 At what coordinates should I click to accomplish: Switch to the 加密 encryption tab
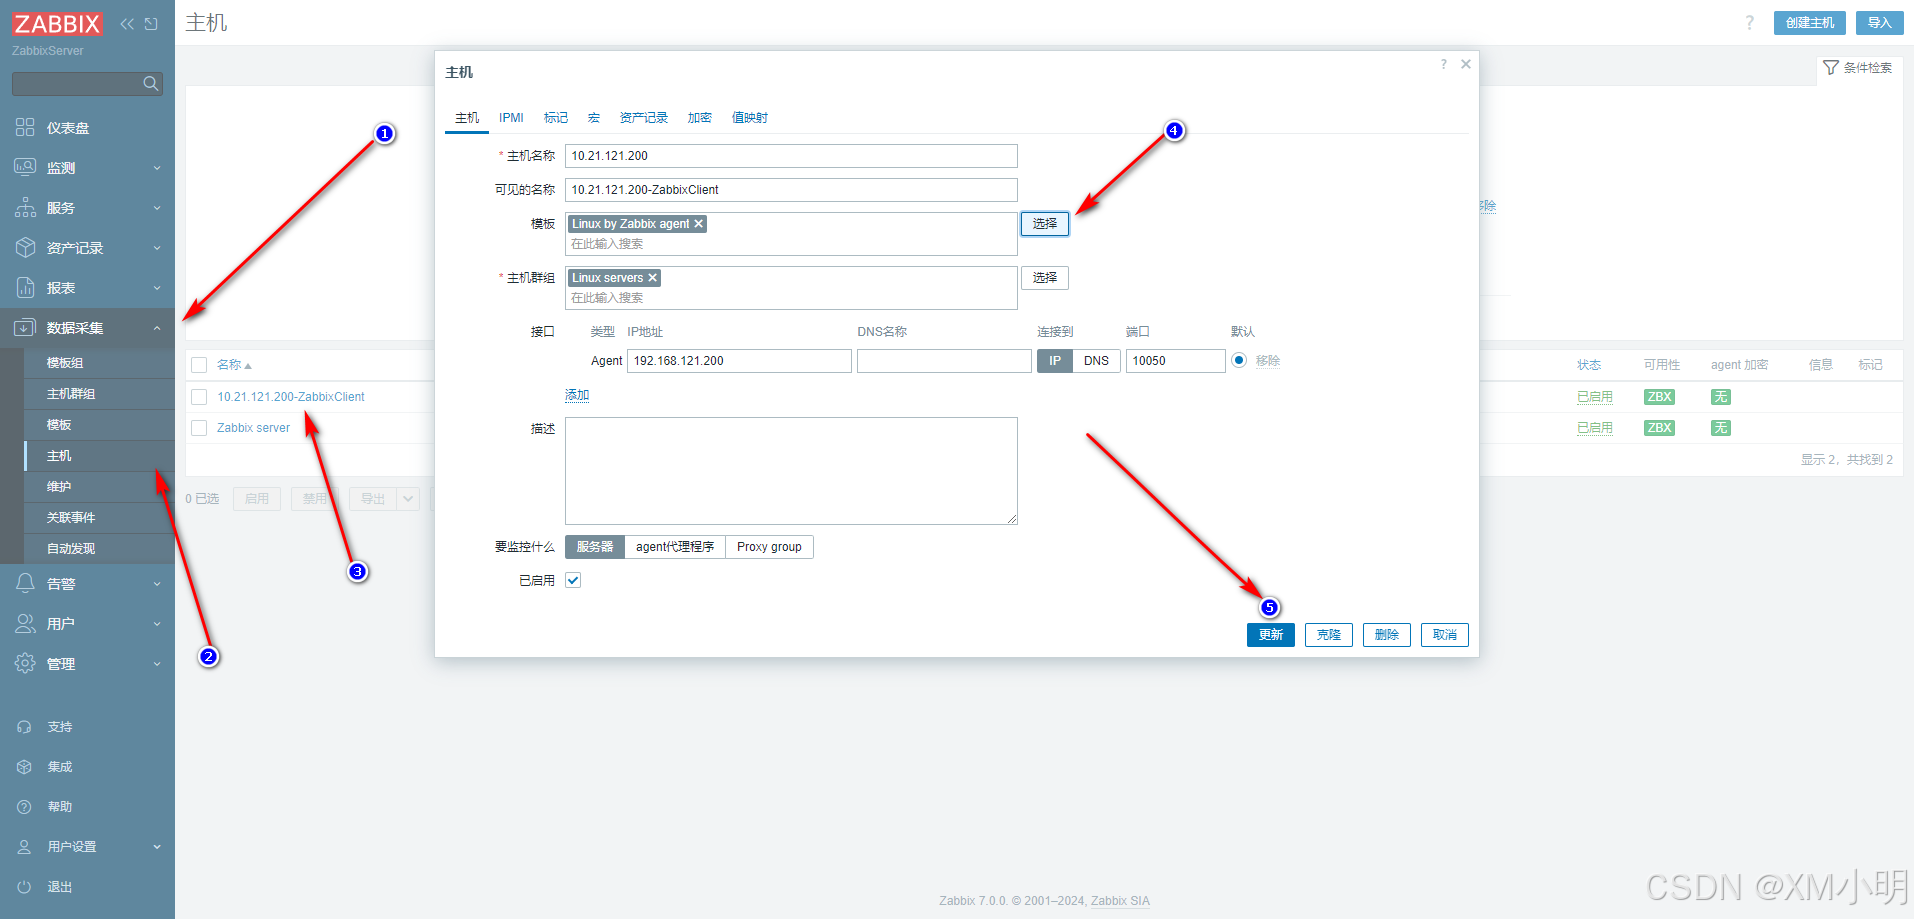700,118
